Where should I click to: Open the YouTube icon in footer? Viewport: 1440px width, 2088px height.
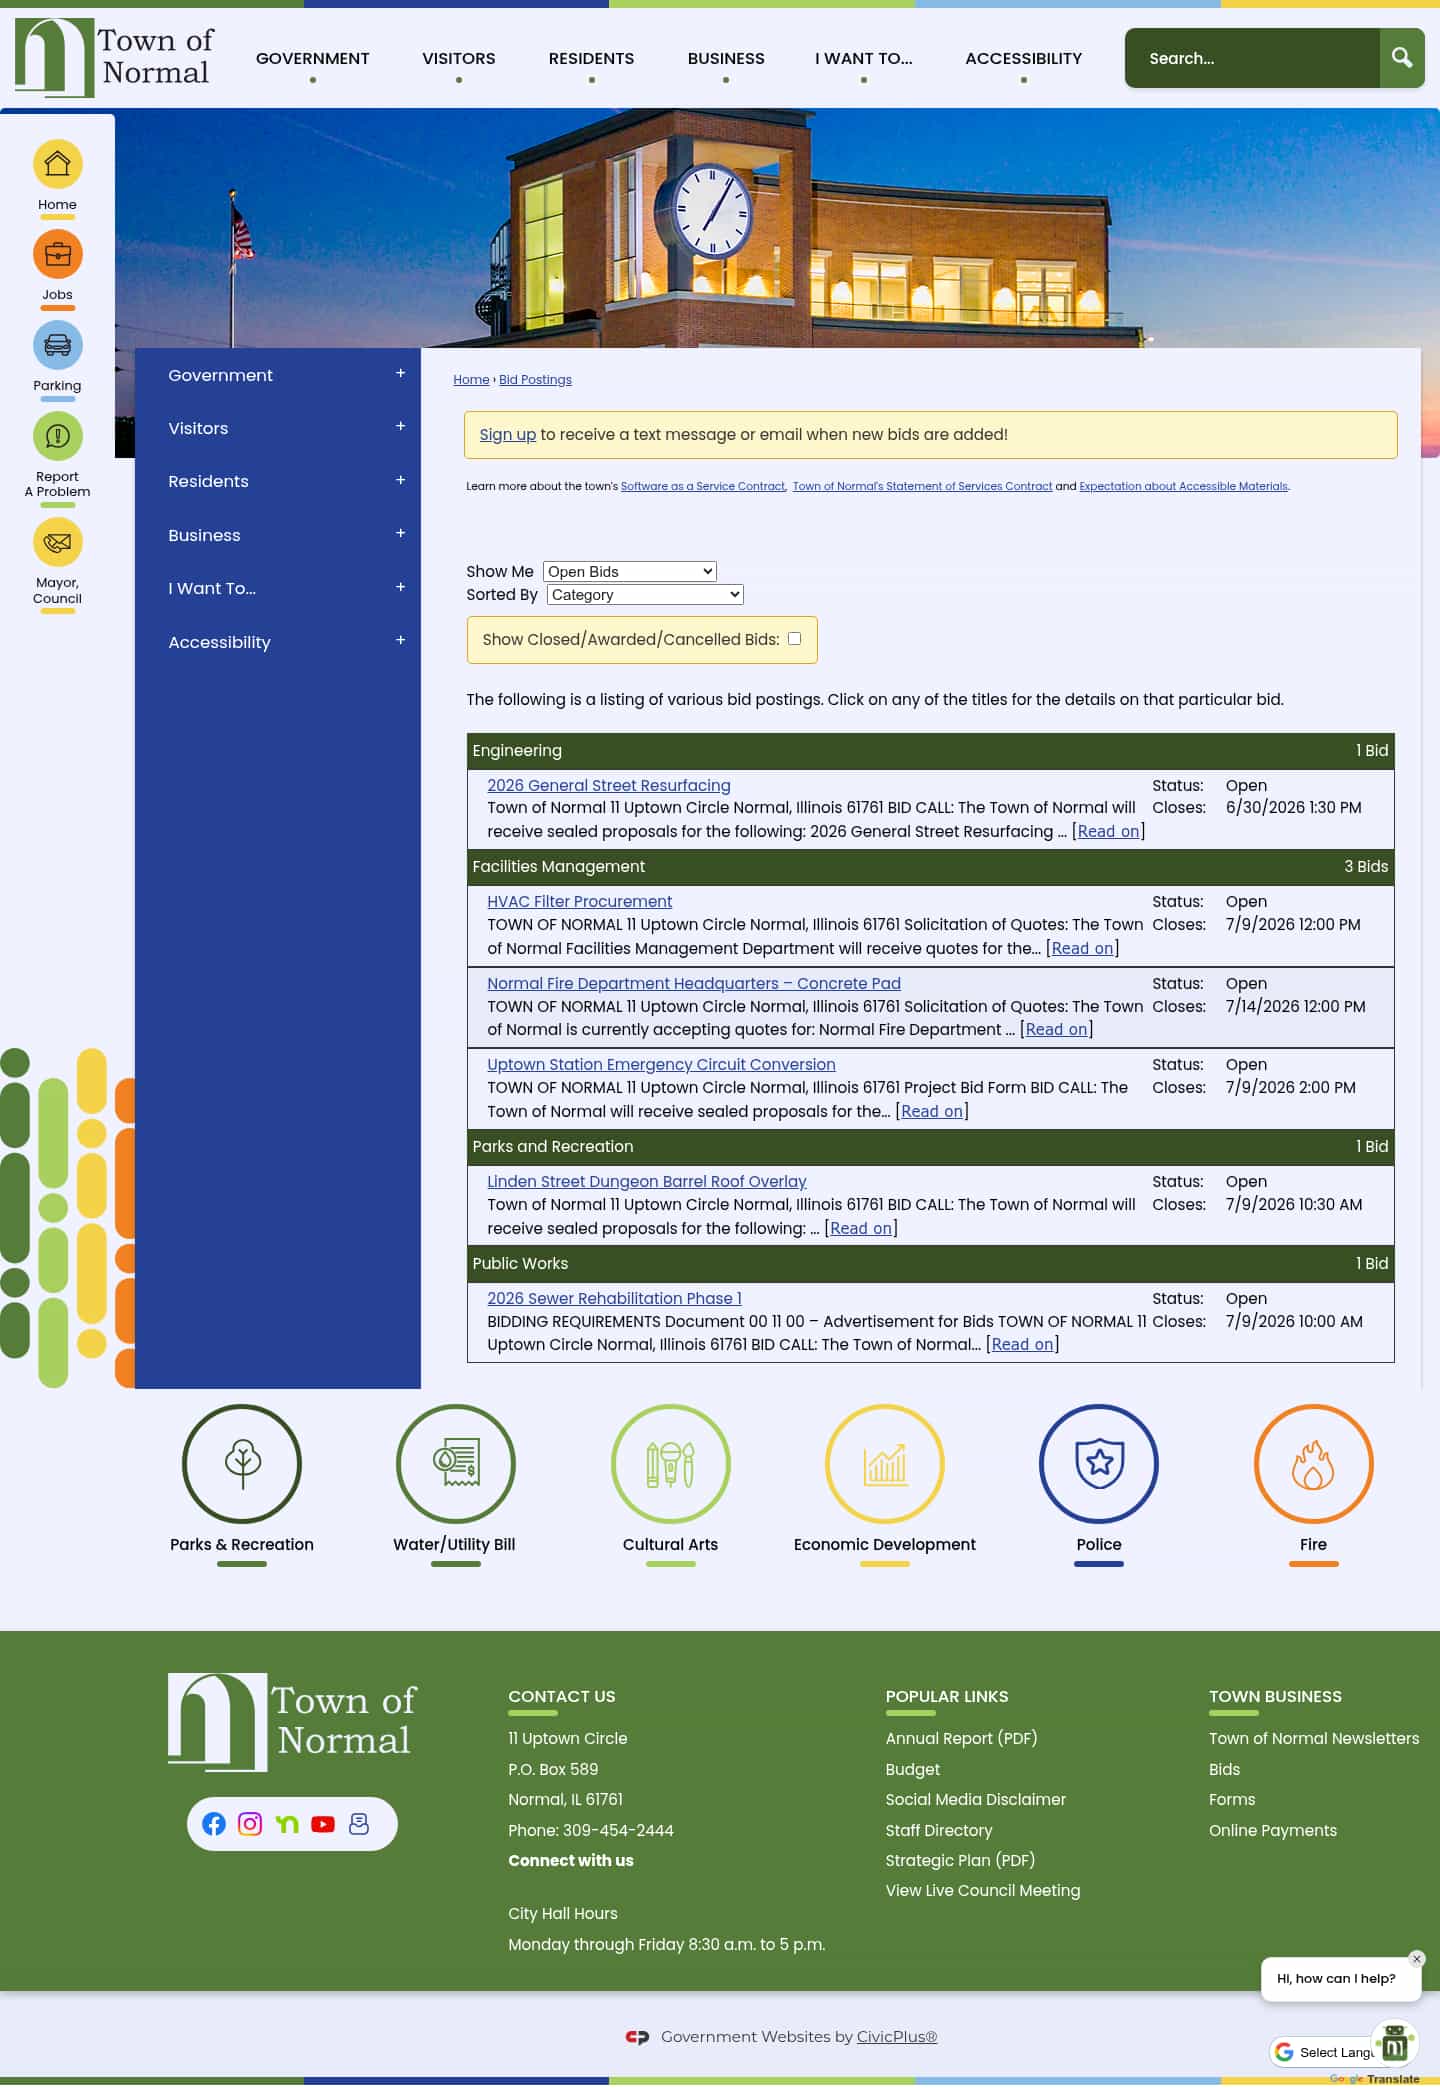[323, 1824]
